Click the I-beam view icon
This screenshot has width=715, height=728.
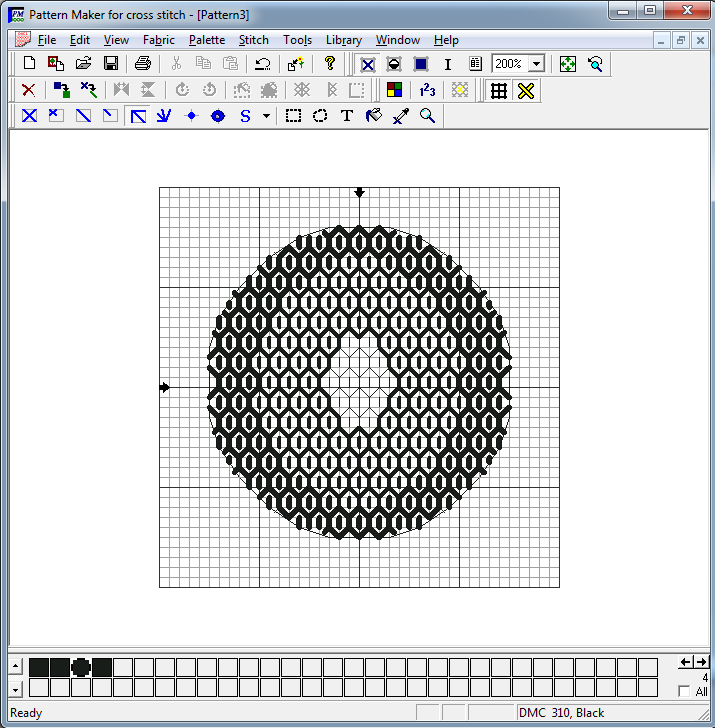448,64
